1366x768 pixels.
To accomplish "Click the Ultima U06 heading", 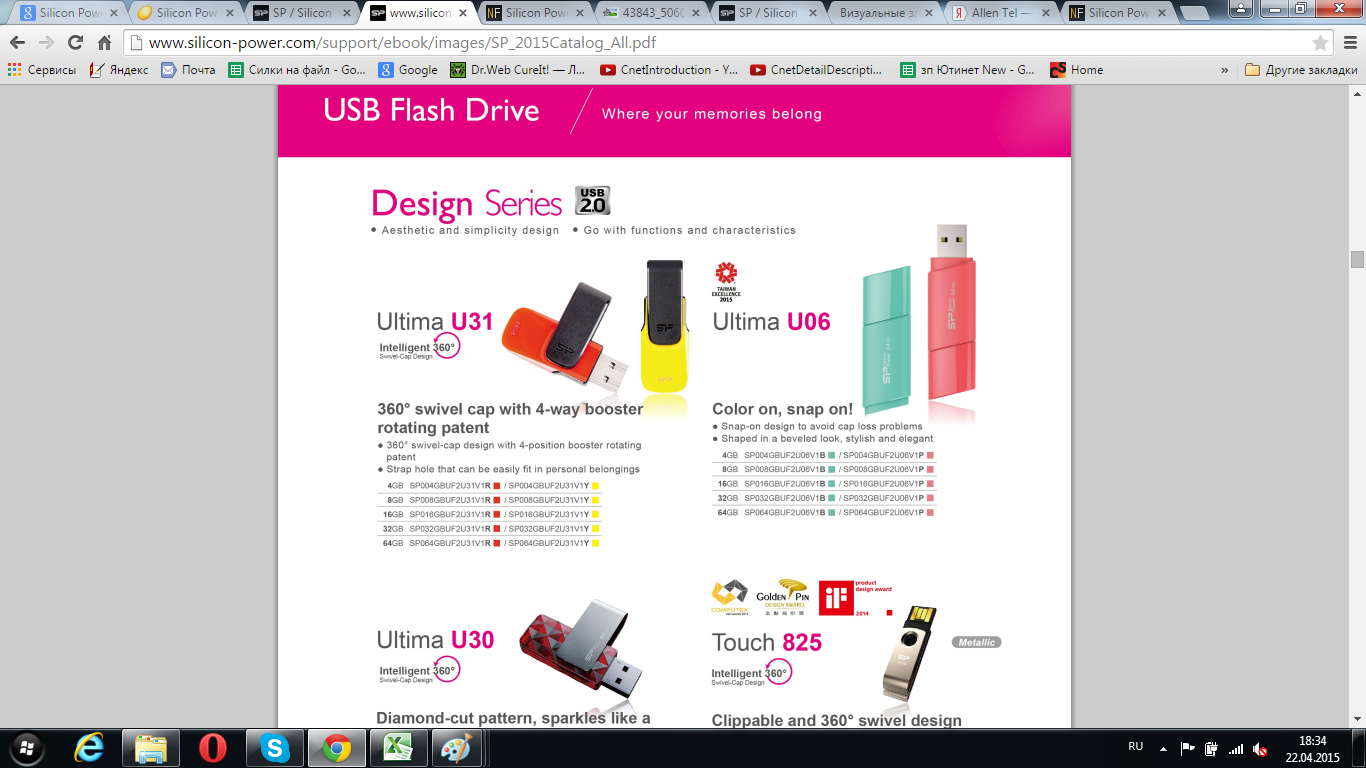I will [x=771, y=321].
